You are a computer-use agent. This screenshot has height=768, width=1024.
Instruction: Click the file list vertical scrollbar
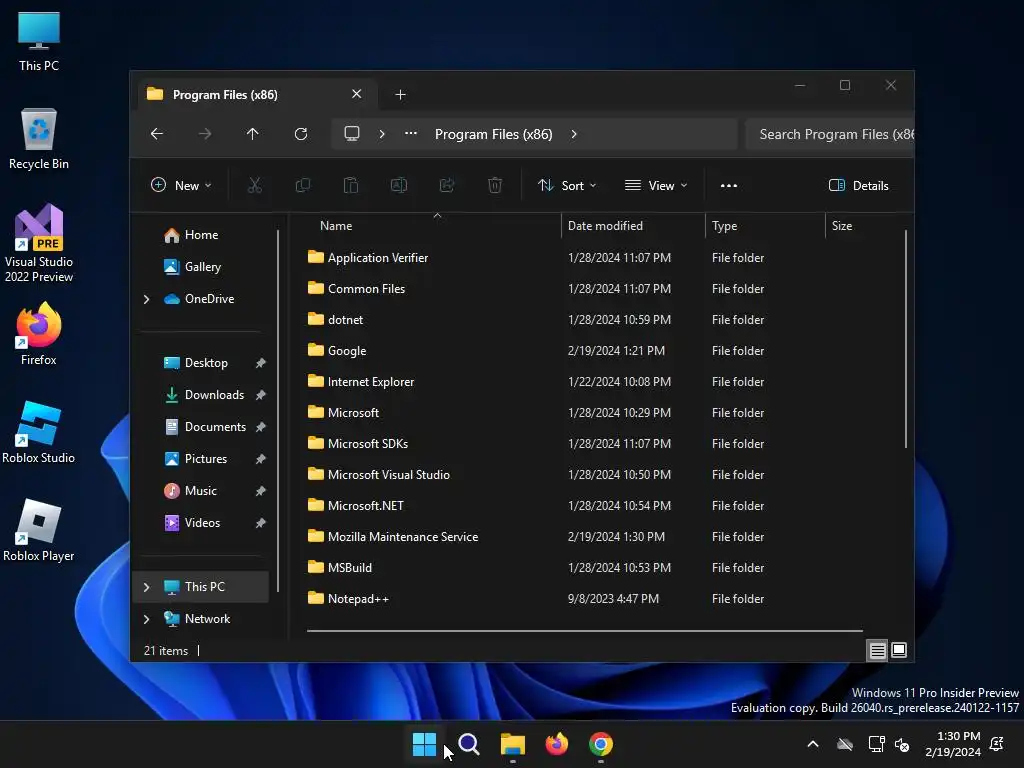point(906,340)
